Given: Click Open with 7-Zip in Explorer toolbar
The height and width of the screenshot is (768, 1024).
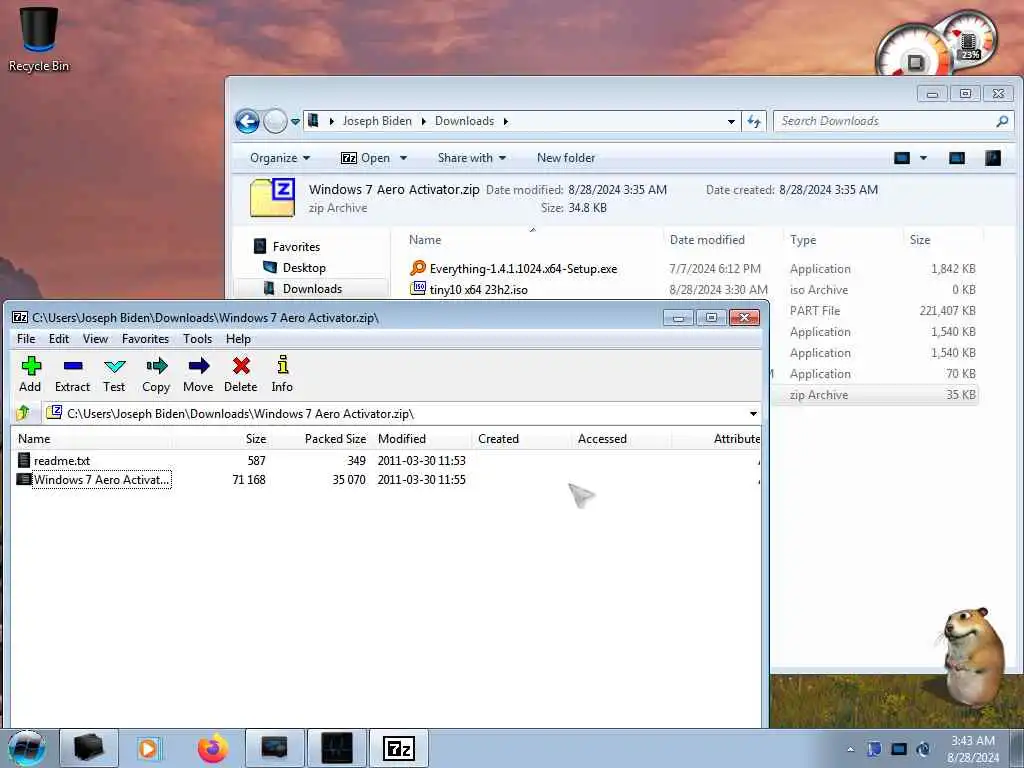Looking at the screenshot, I should pos(366,158).
